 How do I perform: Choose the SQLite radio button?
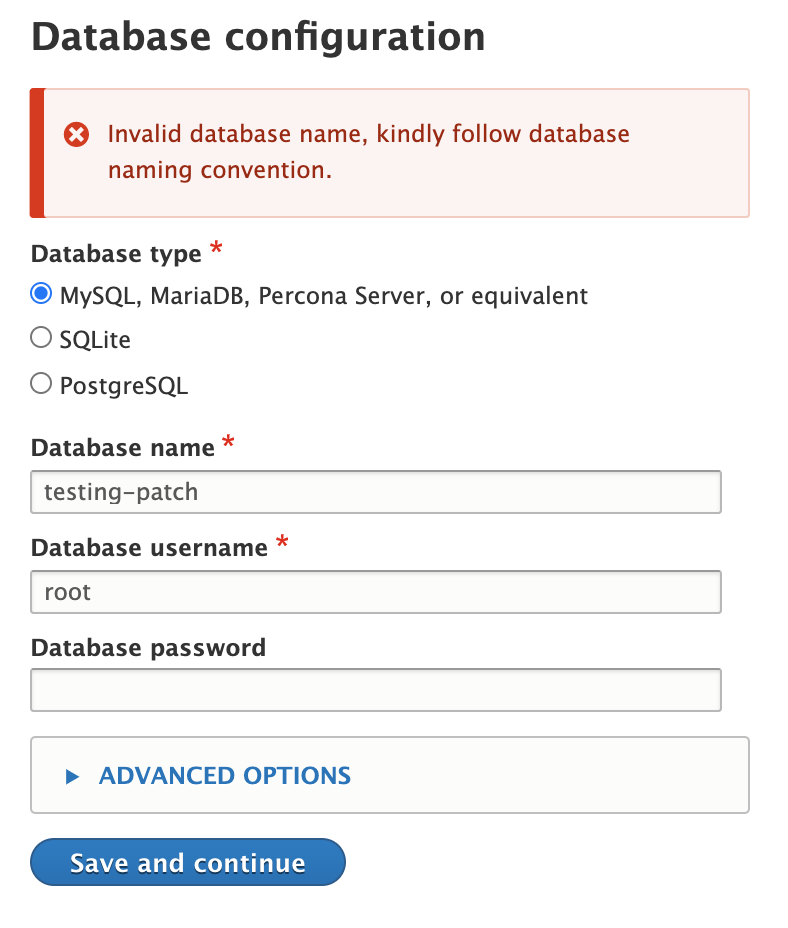point(41,337)
